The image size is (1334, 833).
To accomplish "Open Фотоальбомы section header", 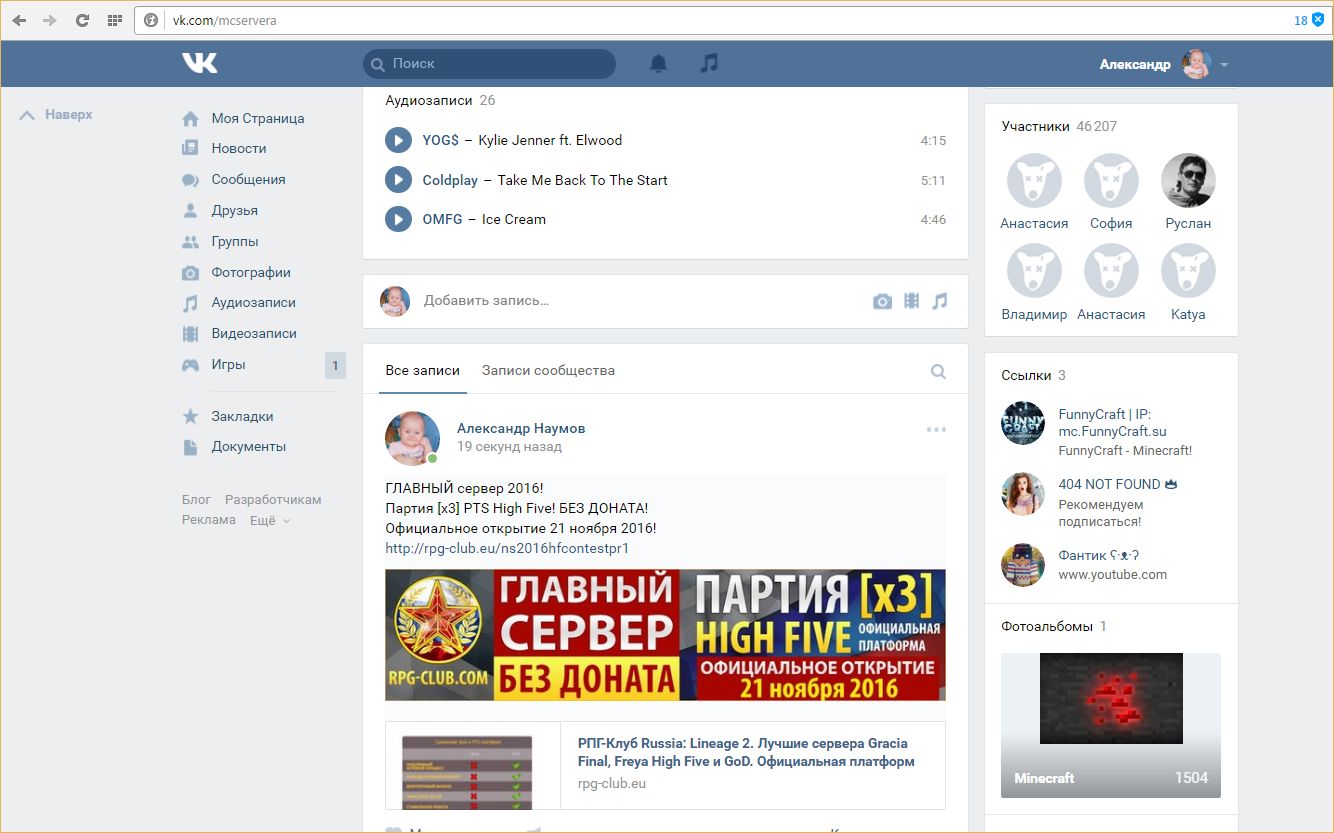I will (1053, 626).
